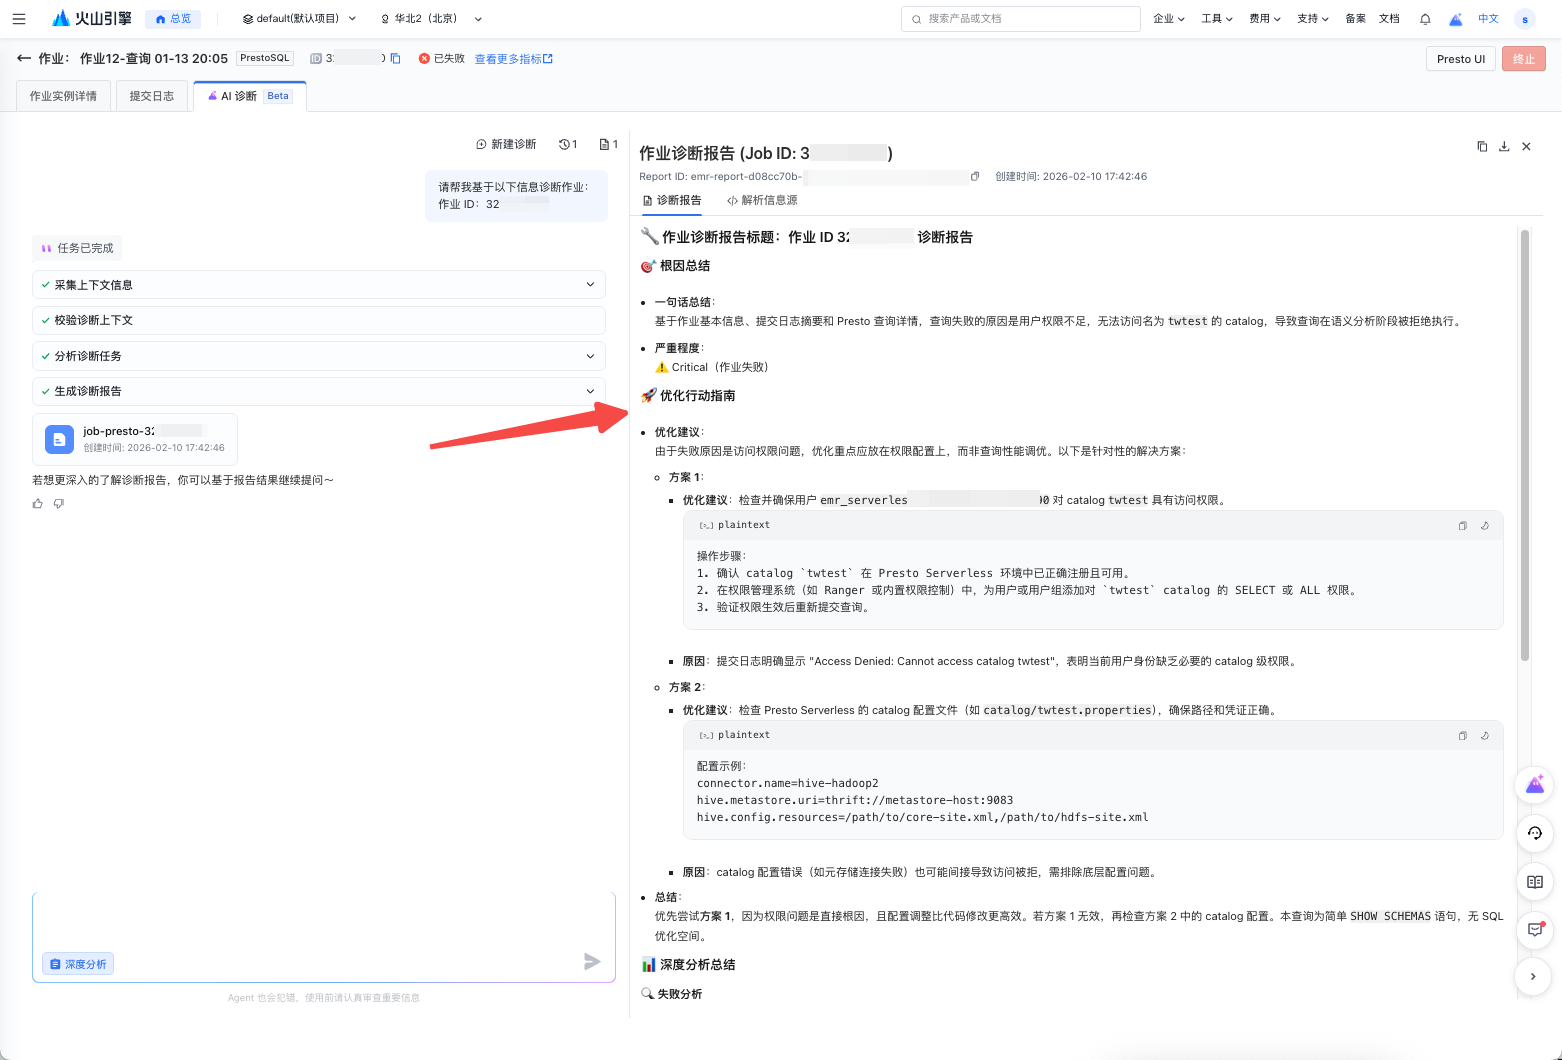Give thumbs up to the response
The height and width of the screenshot is (1060, 1562).
[x=38, y=504]
